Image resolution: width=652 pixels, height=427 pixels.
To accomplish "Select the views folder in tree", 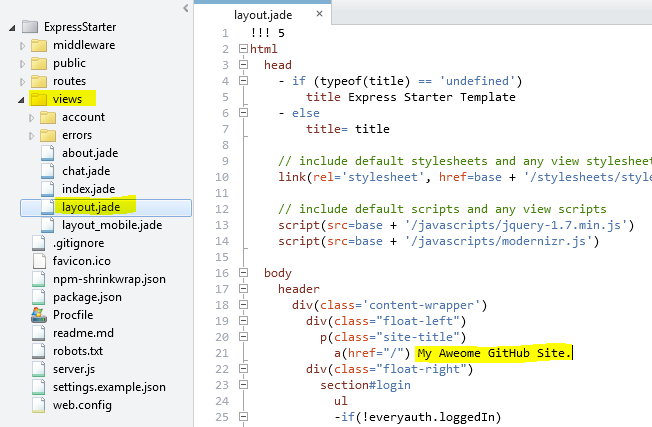I will click(x=67, y=99).
